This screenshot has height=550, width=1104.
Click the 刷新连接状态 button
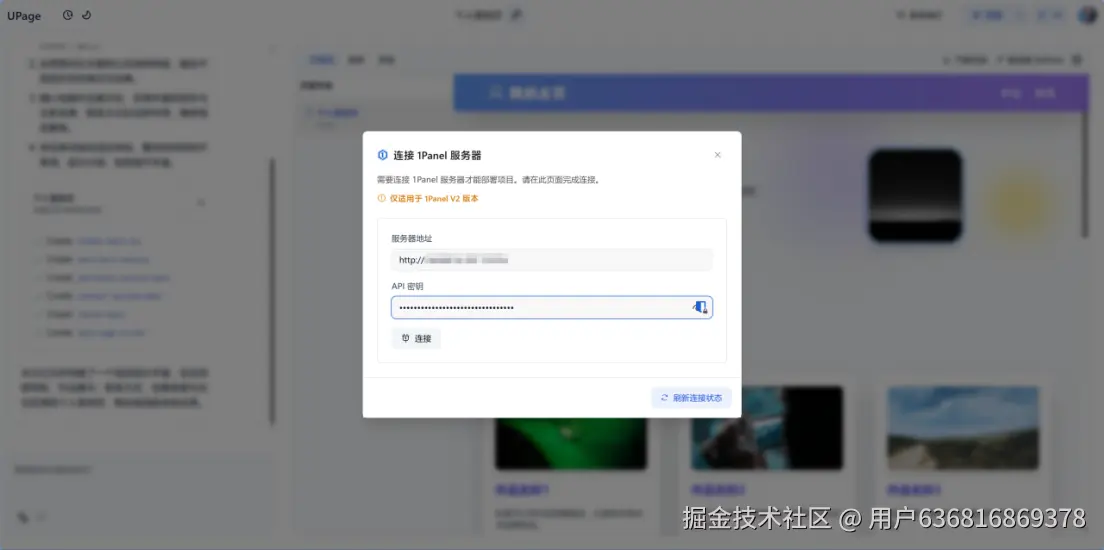(691, 398)
